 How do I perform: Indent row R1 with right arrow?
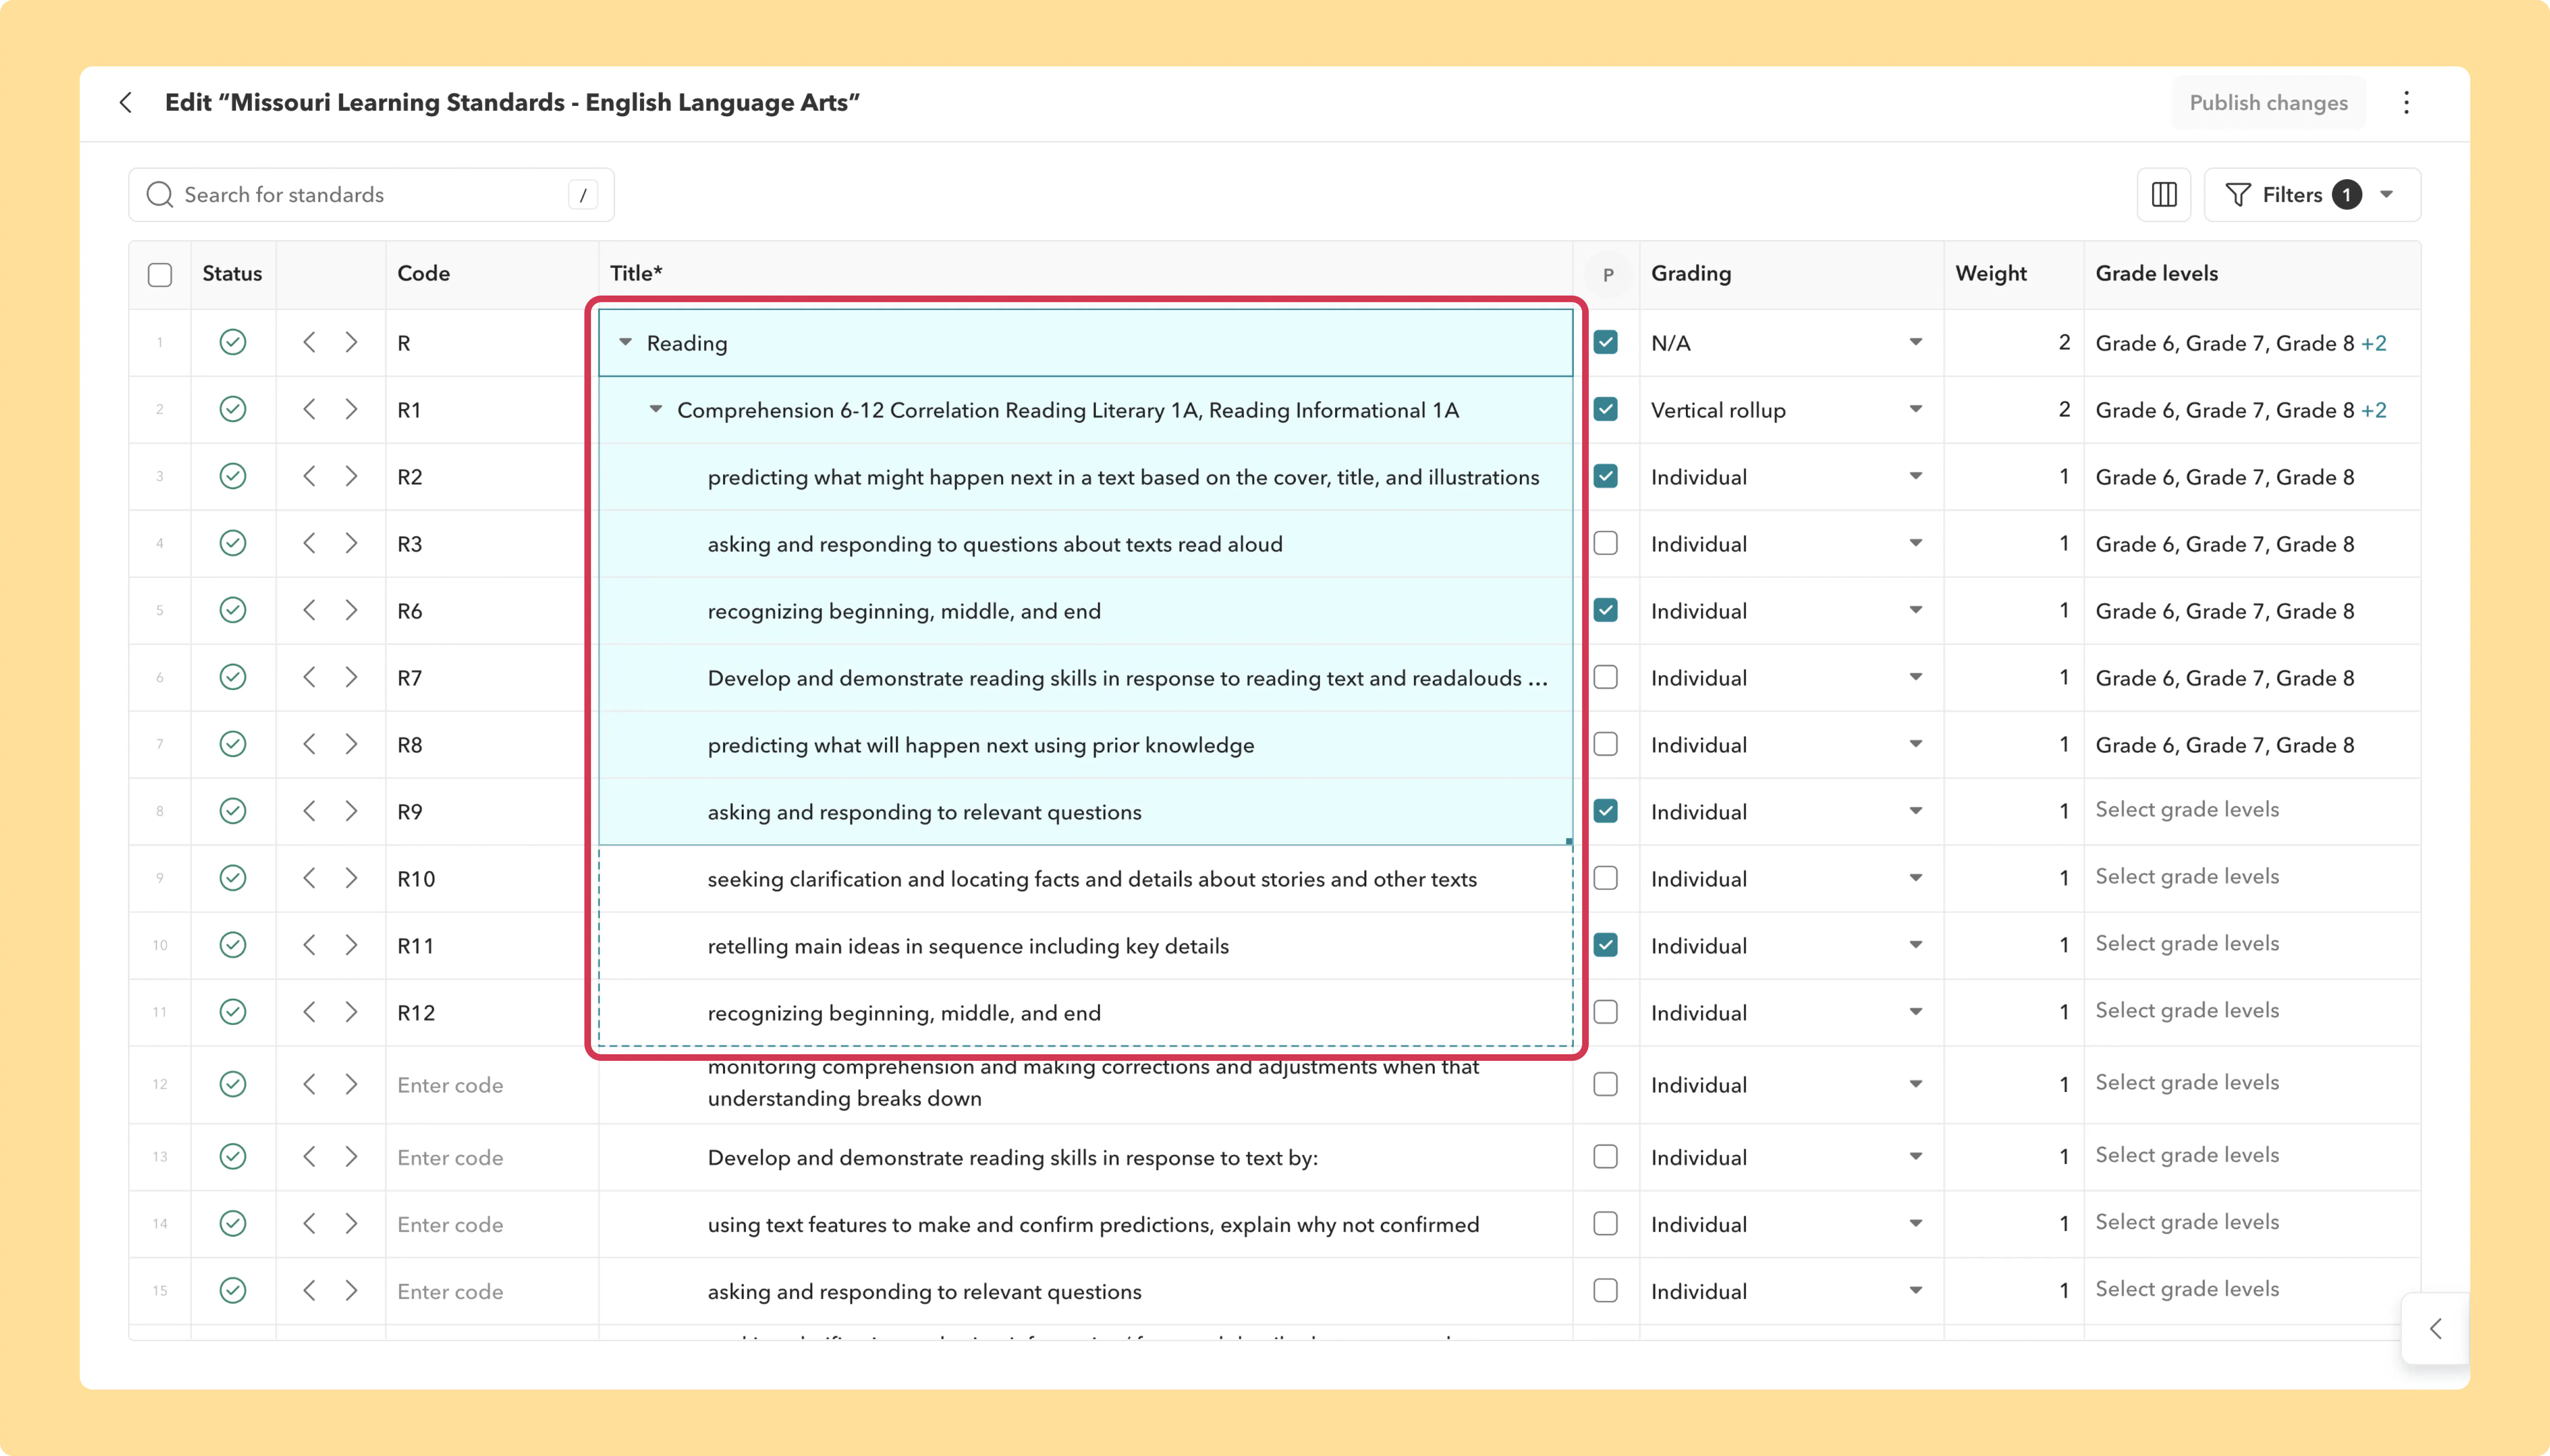(x=351, y=409)
